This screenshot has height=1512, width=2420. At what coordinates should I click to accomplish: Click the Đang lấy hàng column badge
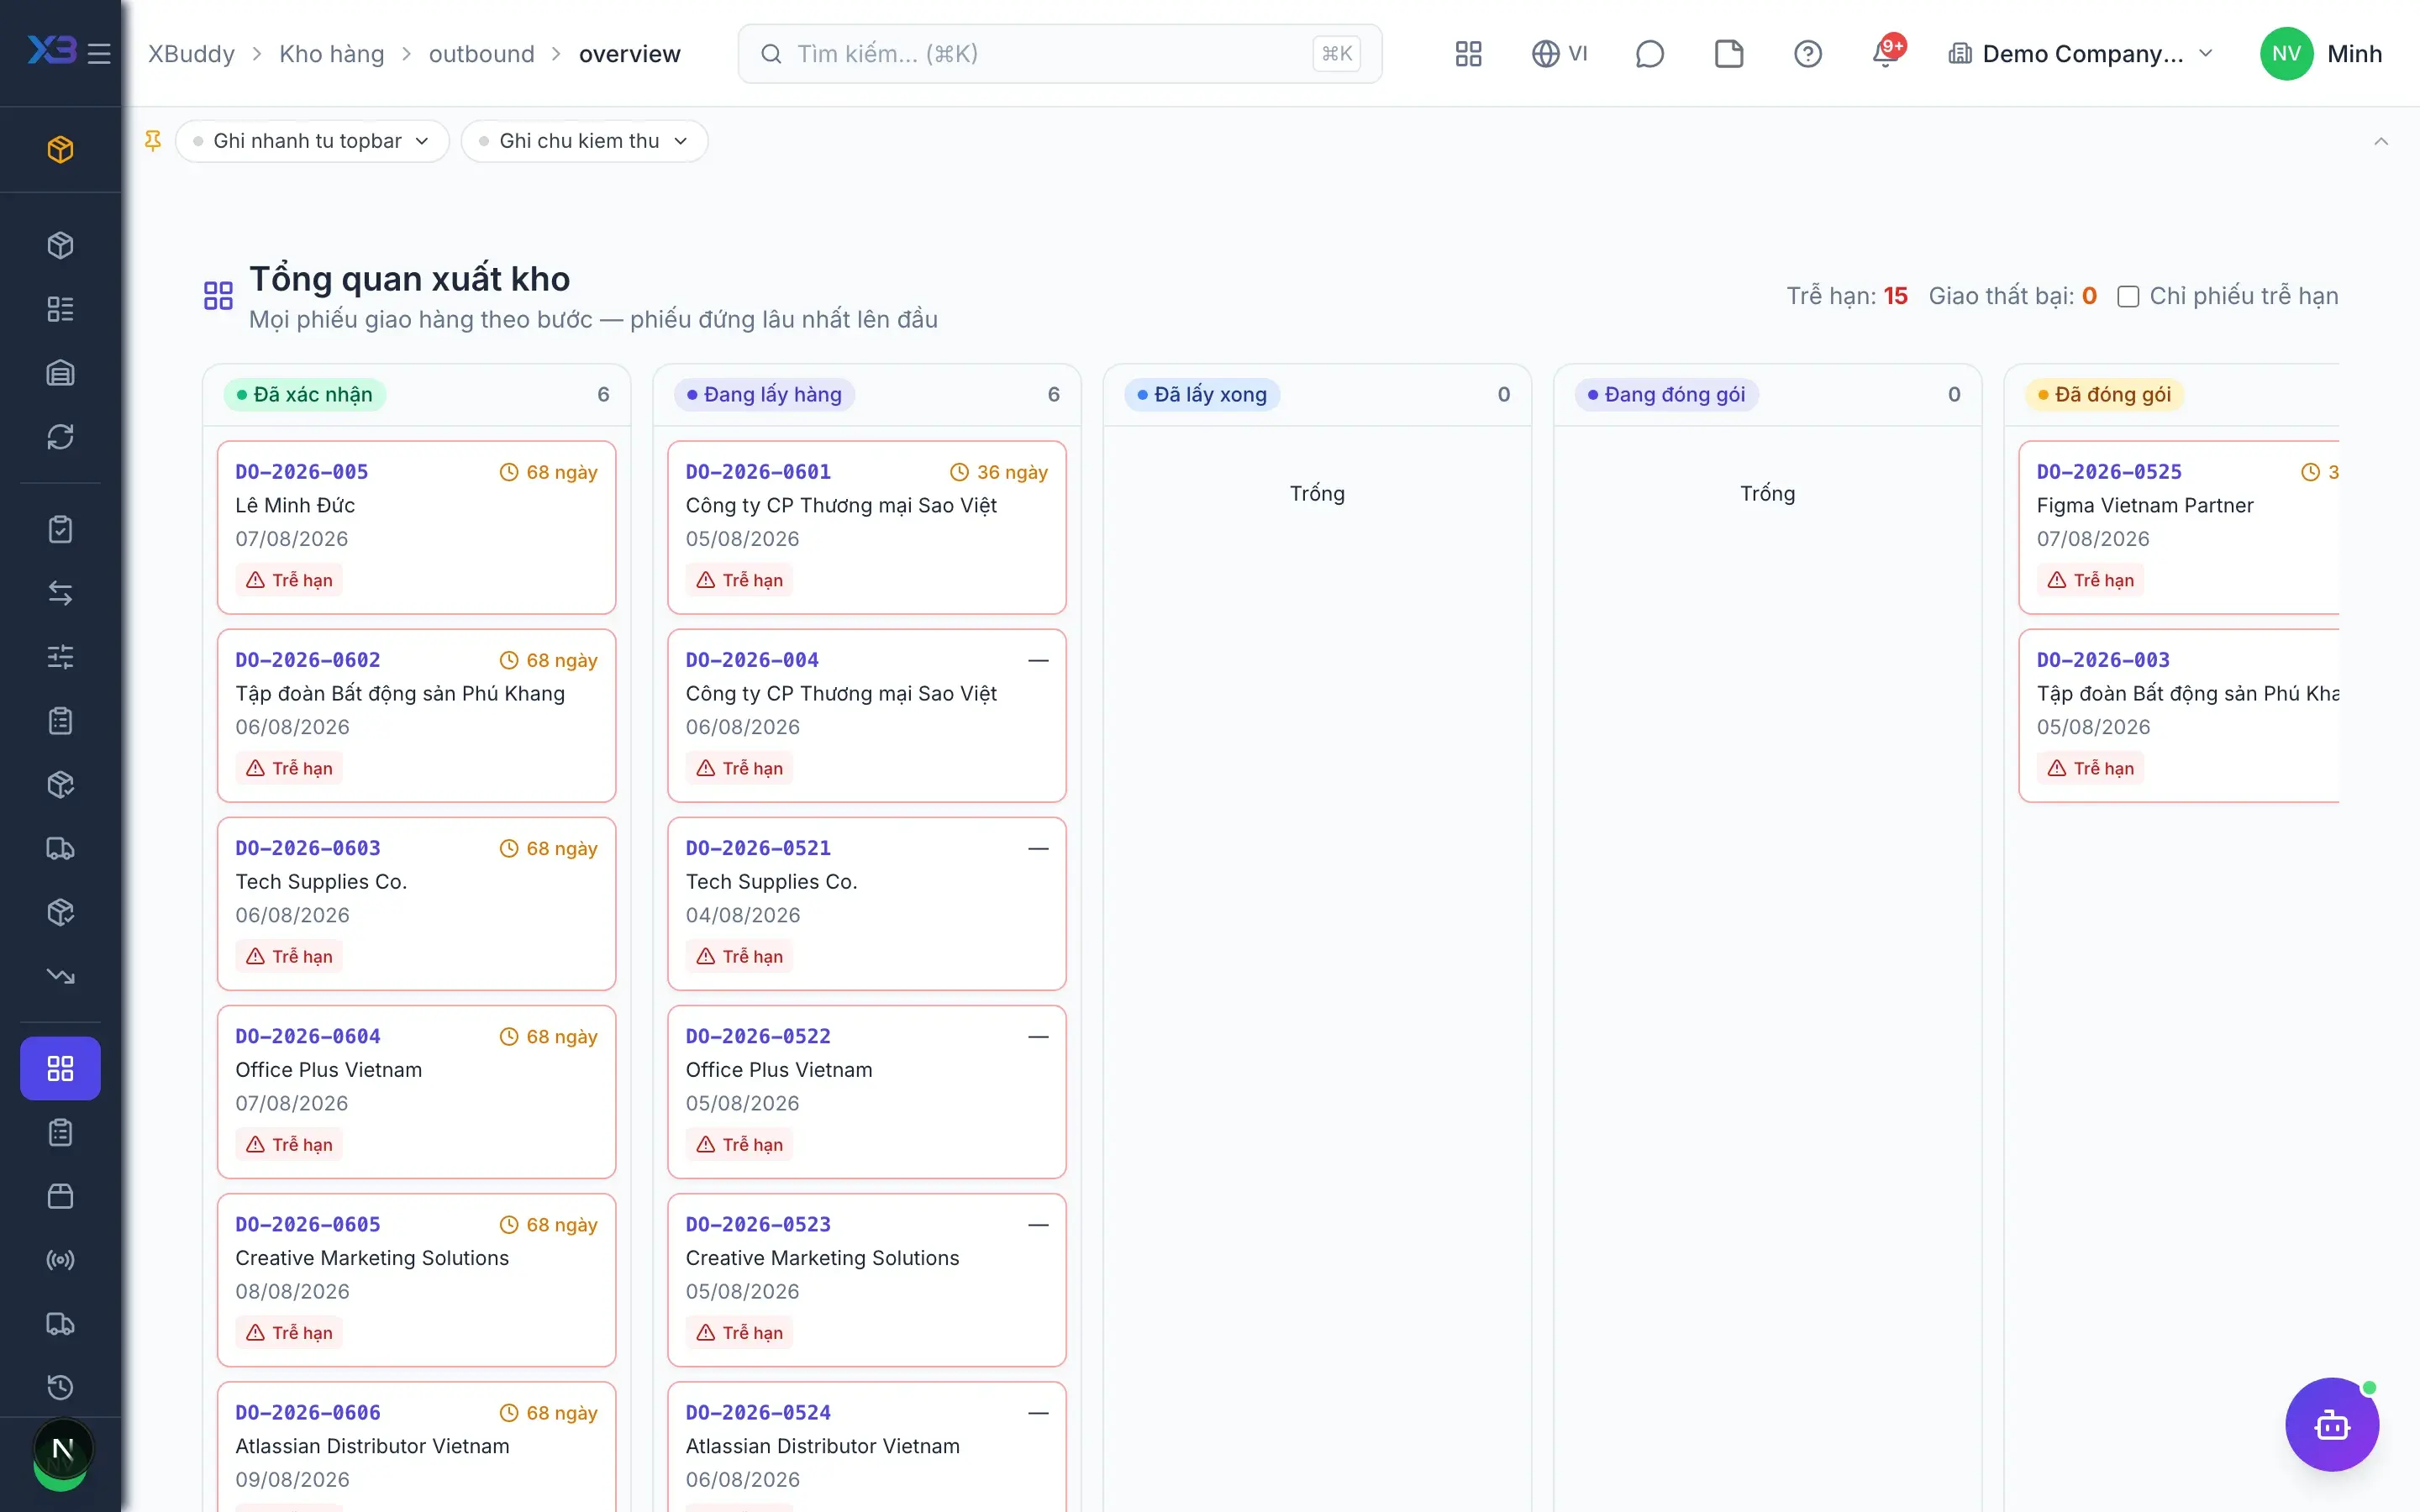coord(765,394)
